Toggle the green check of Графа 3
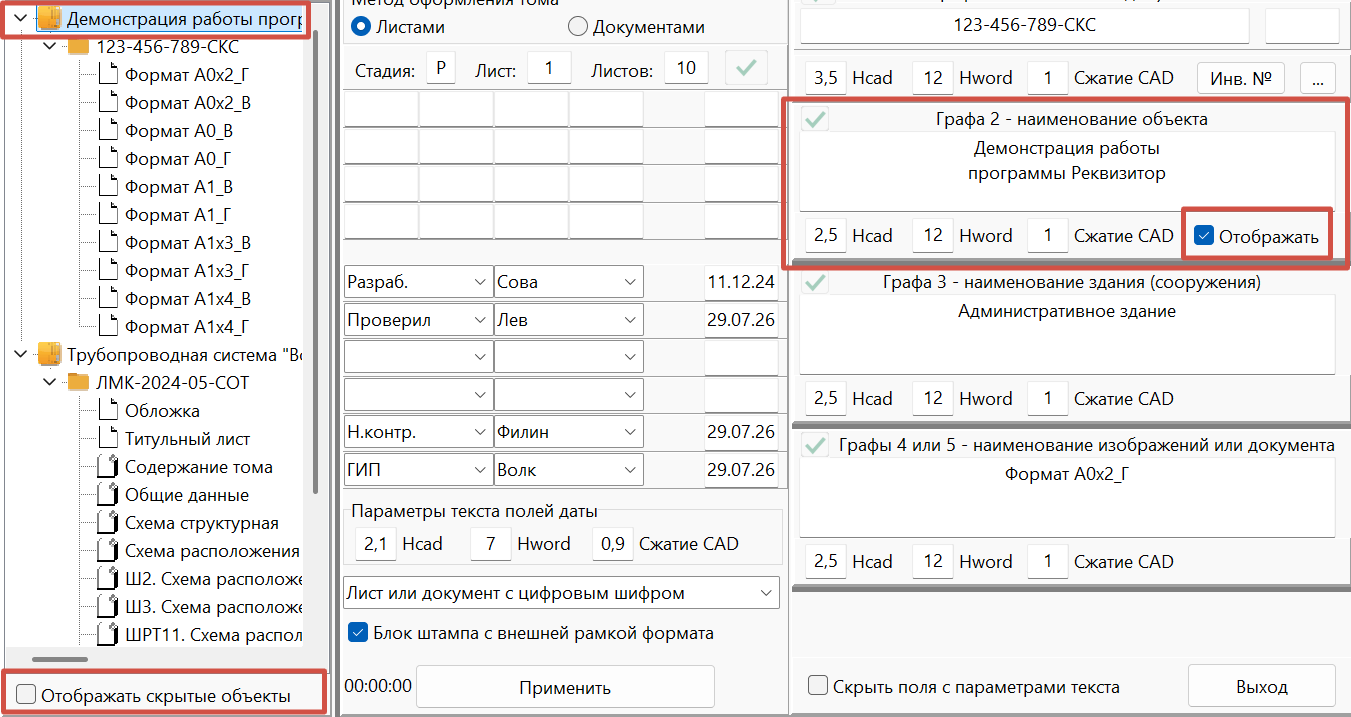The width and height of the screenshot is (1351, 717). pos(817,283)
